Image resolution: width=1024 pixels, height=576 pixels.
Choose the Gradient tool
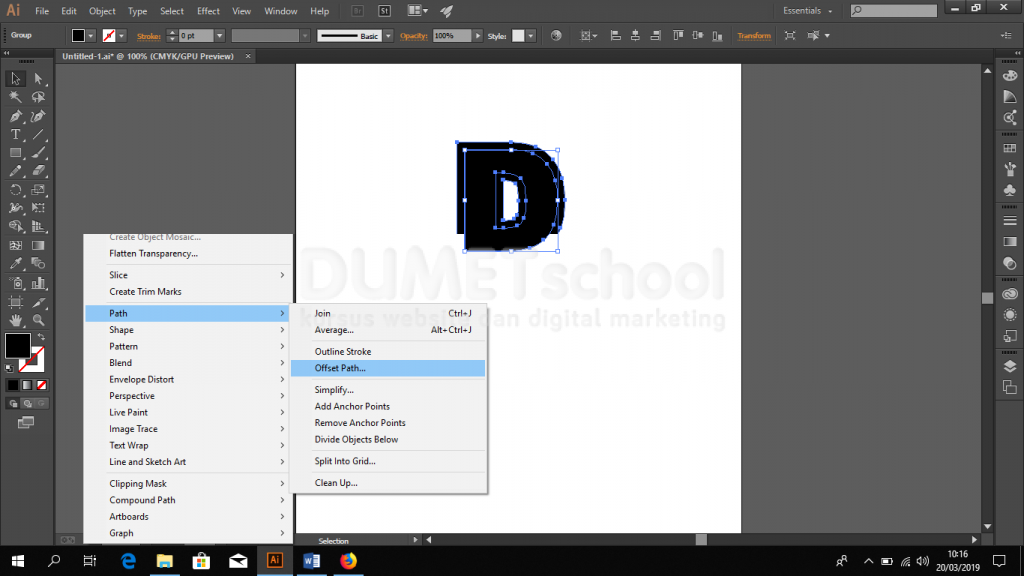(x=39, y=246)
